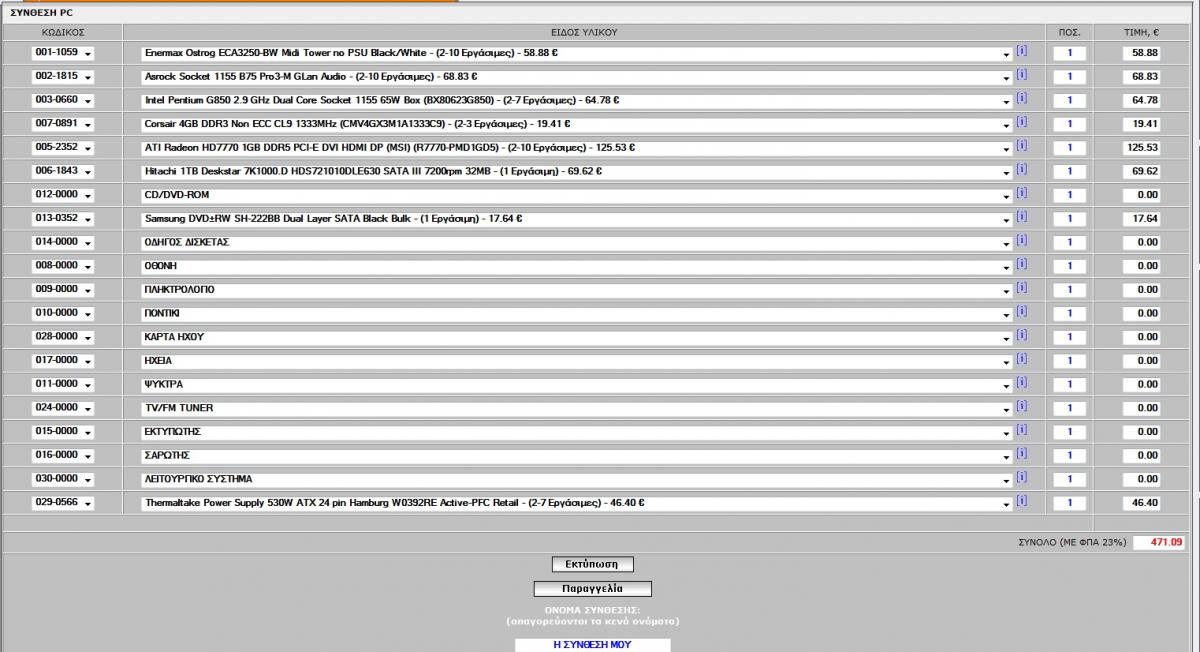This screenshot has height=652, width=1200.
Task: Open the 001-1059 code dropdown
Action: tap(62, 52)
